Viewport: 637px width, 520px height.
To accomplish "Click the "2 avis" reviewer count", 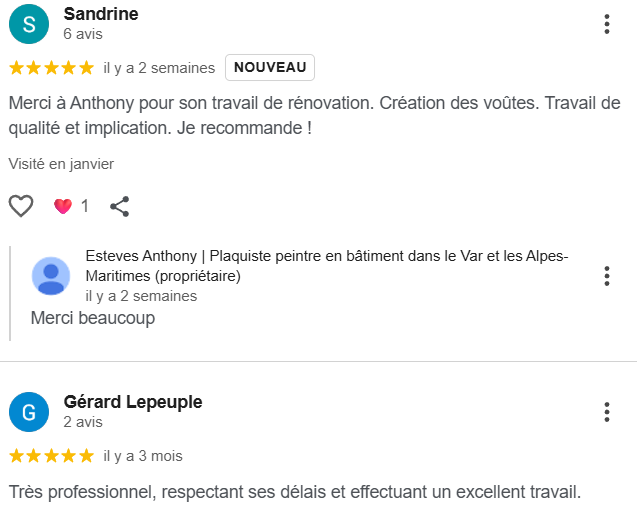I will coord(83,422).
